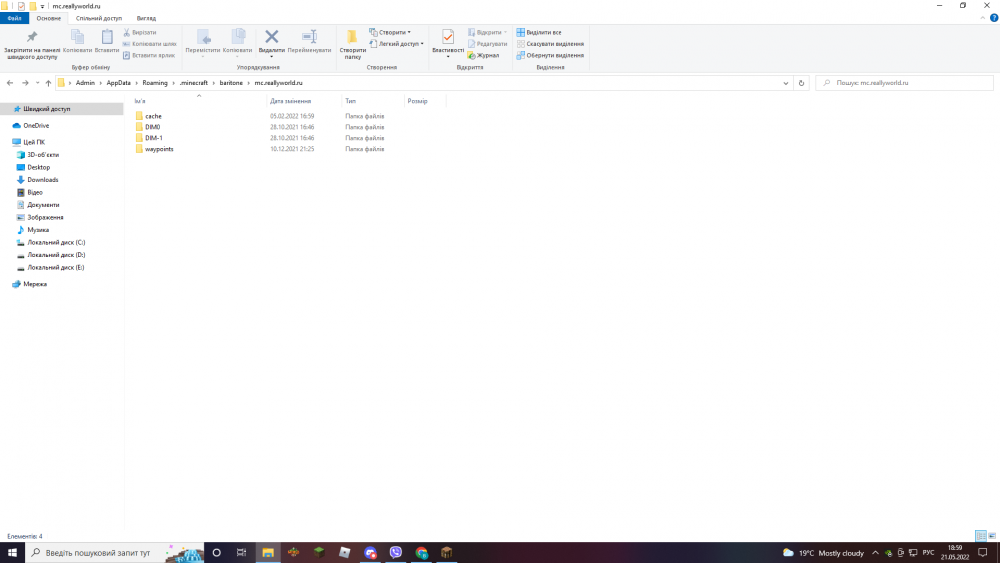Image resolution: width=1000 pixels, height=563 pixels.
Task: Switch to the Спільний доступ tab
Action: click(99, 18)
